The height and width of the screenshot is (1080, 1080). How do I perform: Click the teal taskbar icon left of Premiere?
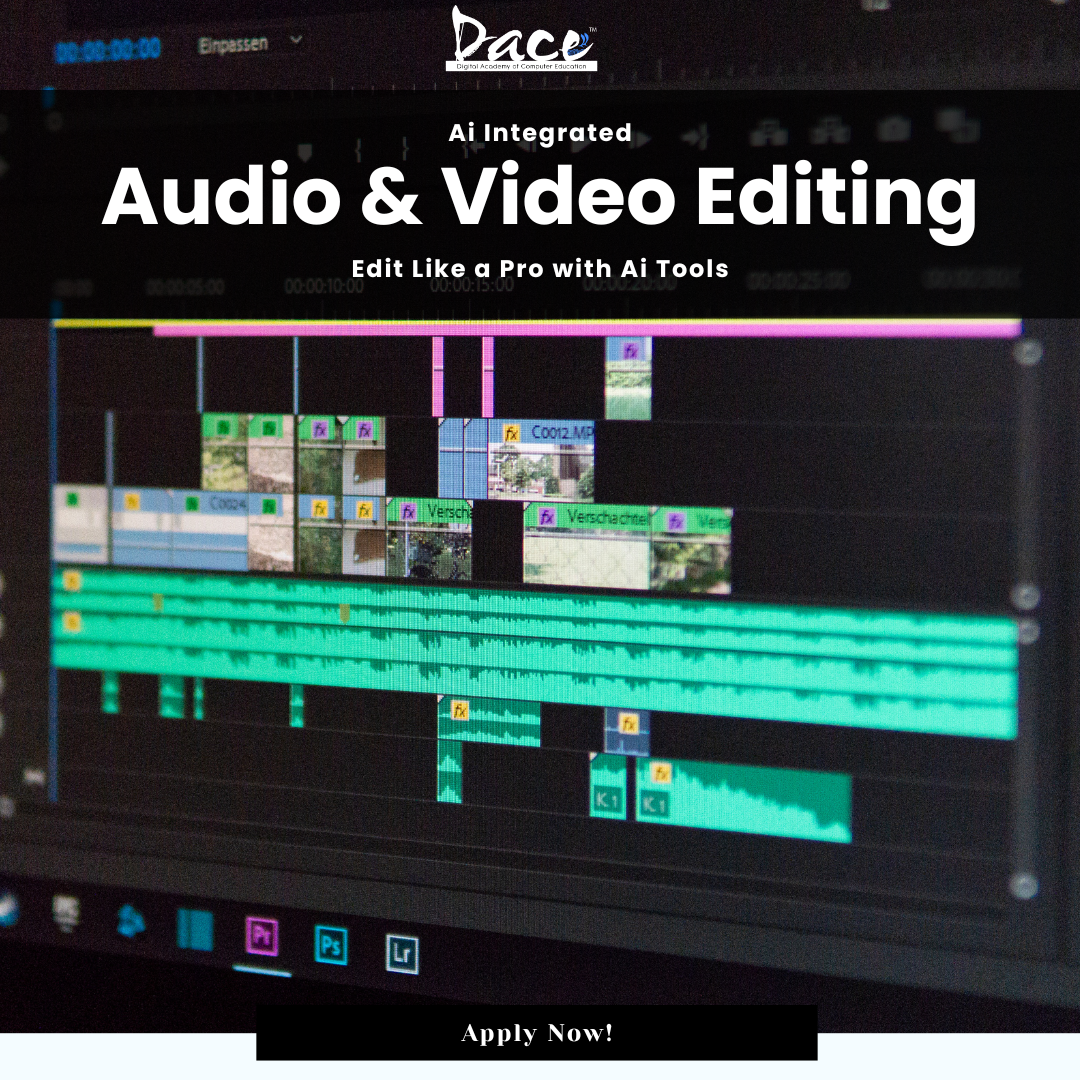point(195,930)
